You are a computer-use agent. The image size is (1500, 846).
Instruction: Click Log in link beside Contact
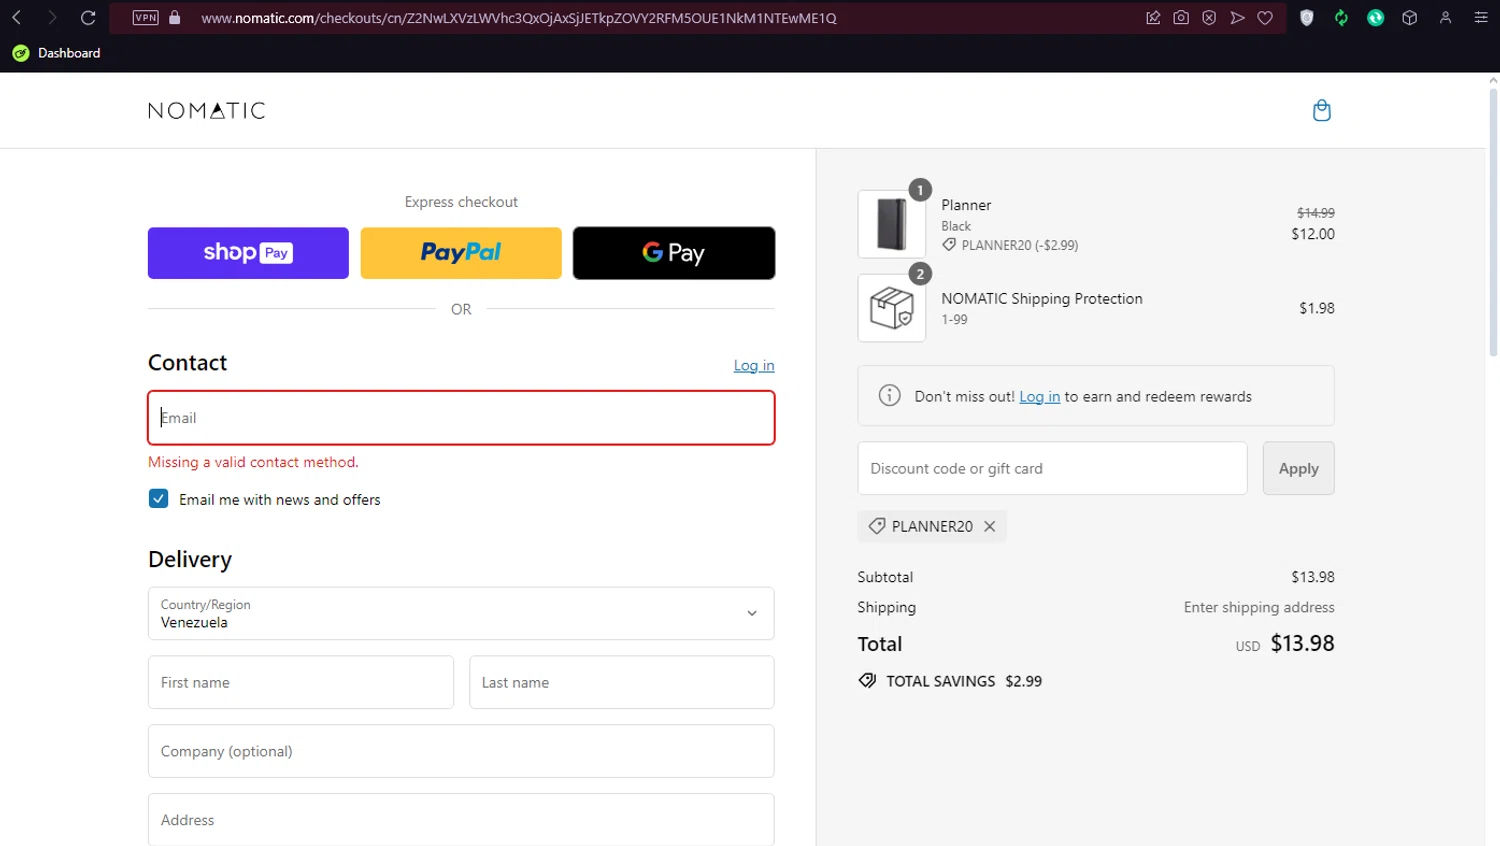point(754,366)
